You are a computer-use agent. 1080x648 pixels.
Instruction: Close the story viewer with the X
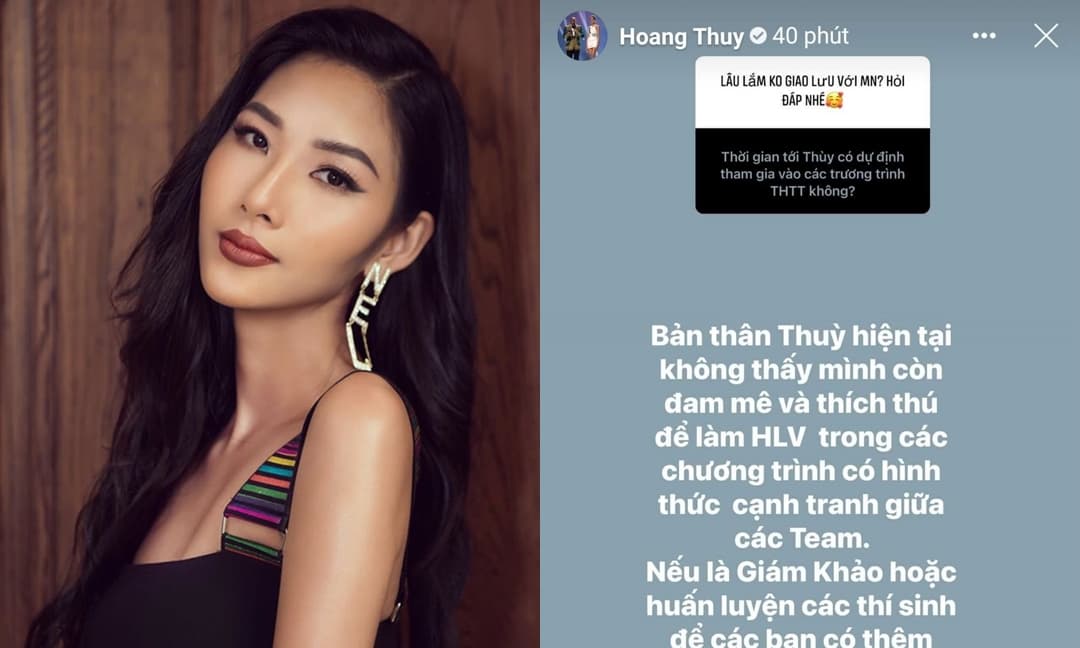pos(1046,36)
